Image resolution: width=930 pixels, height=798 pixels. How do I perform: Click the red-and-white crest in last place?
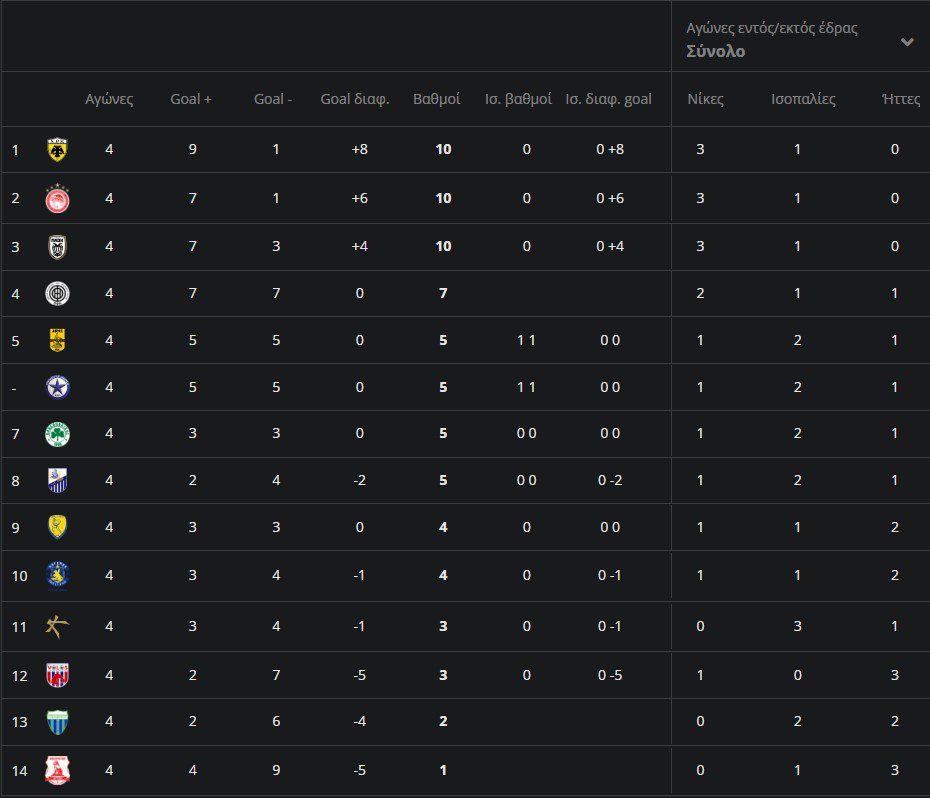click(x=57, y=770)
